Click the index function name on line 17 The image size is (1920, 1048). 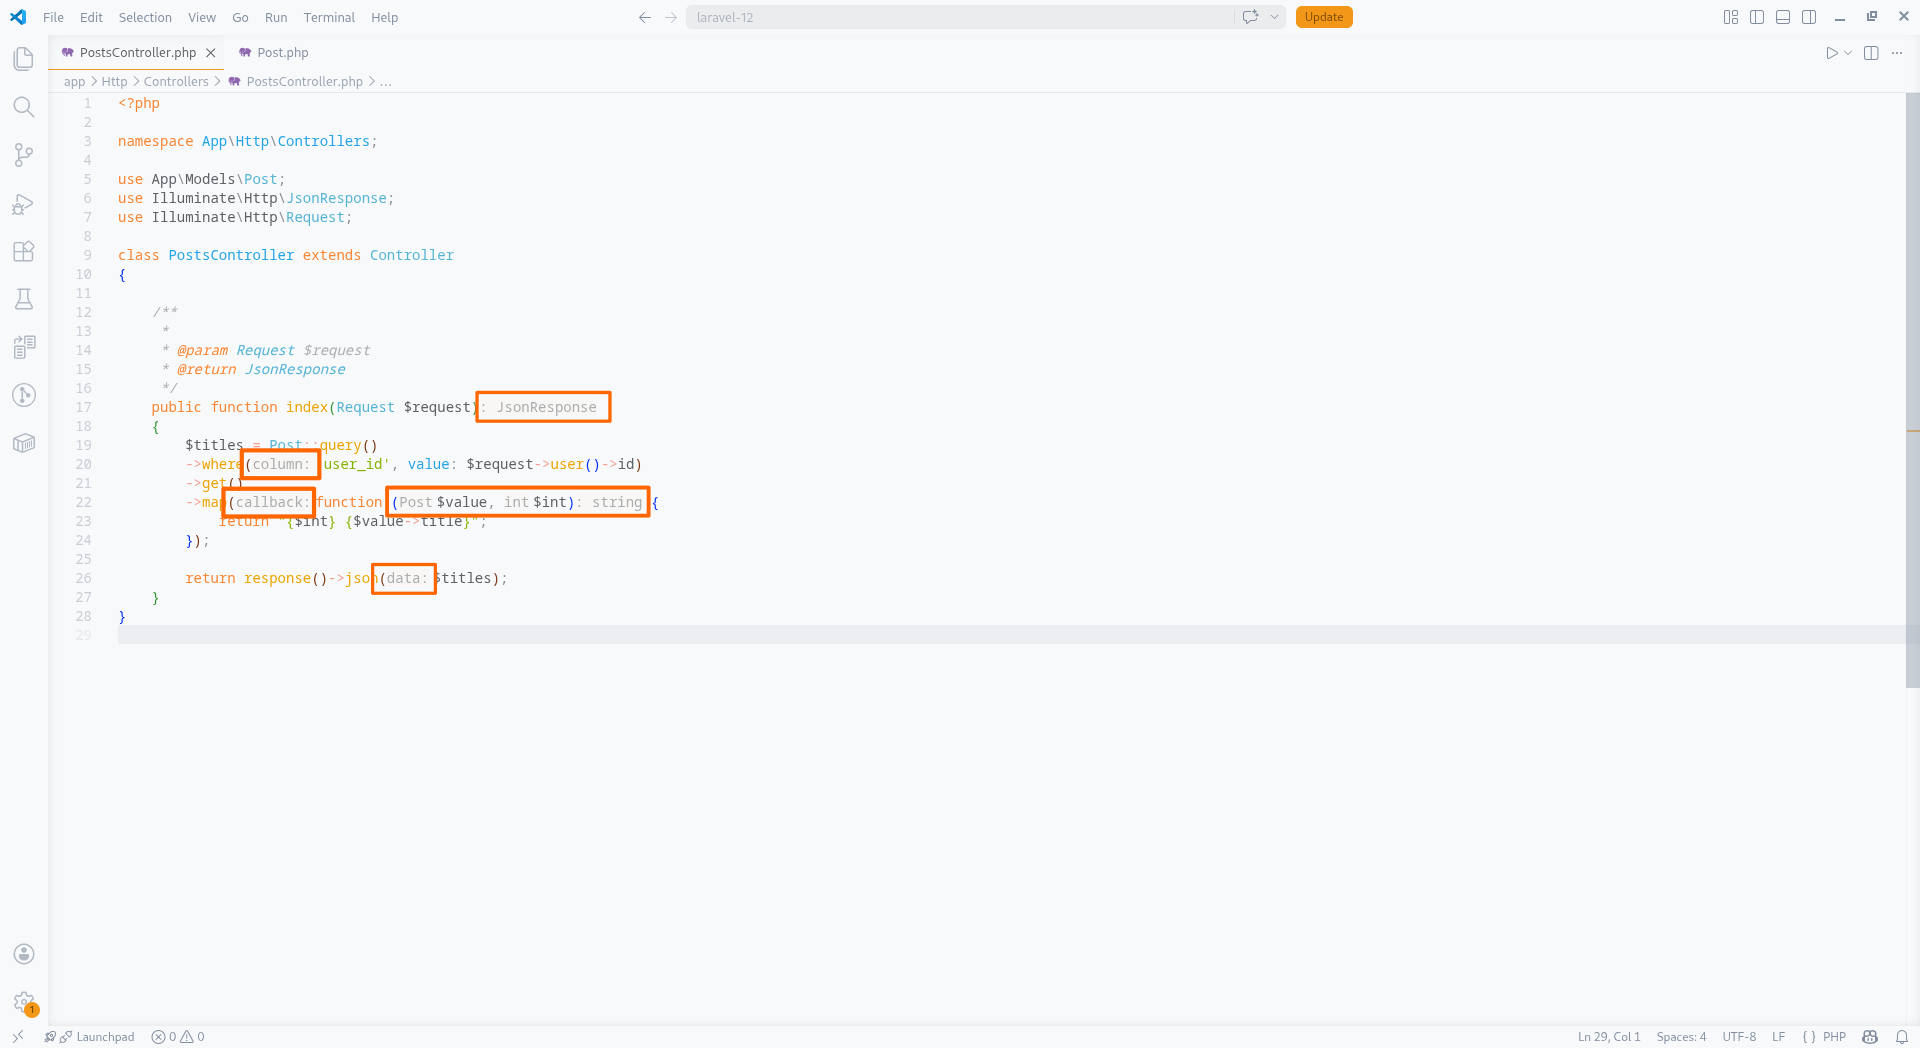(307, 407)
